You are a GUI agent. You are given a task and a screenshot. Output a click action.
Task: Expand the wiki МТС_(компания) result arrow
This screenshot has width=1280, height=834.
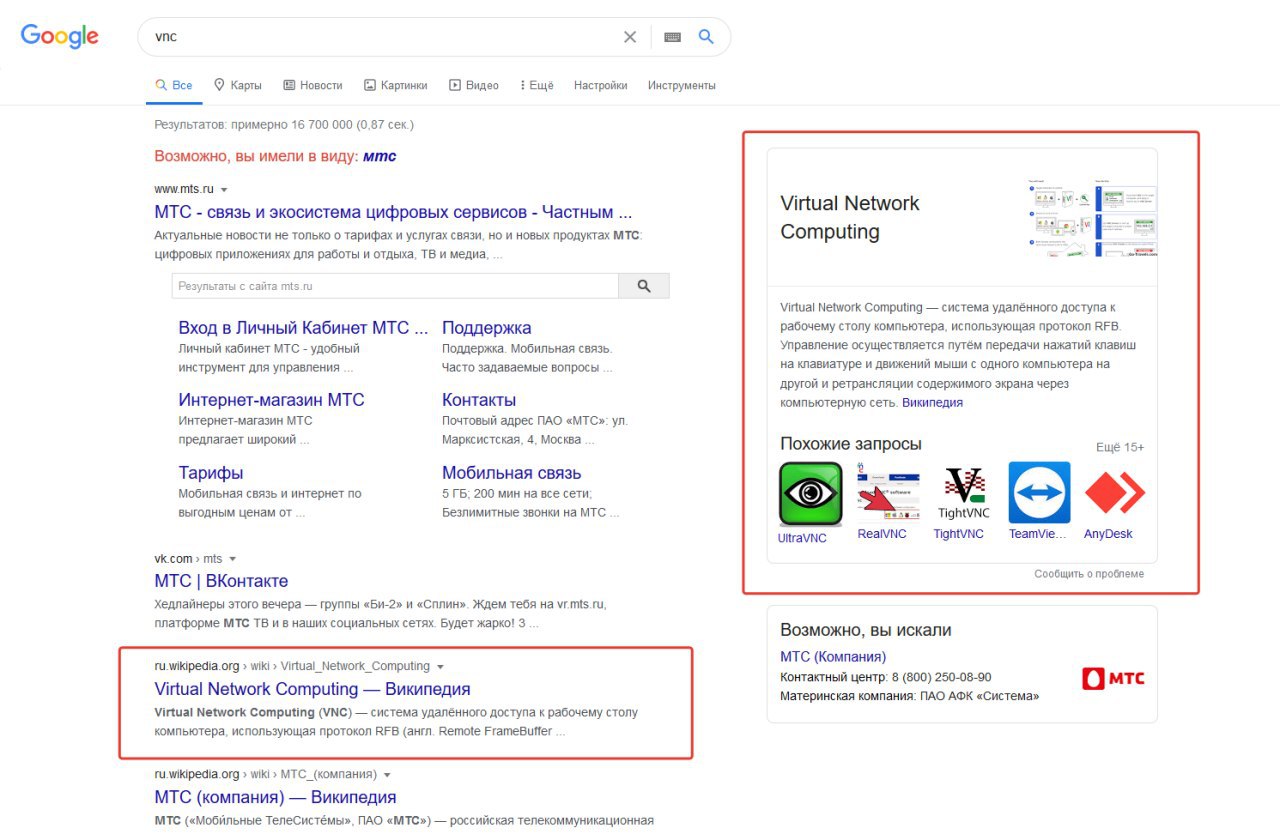pyautogui.click(x=387, y=775)
